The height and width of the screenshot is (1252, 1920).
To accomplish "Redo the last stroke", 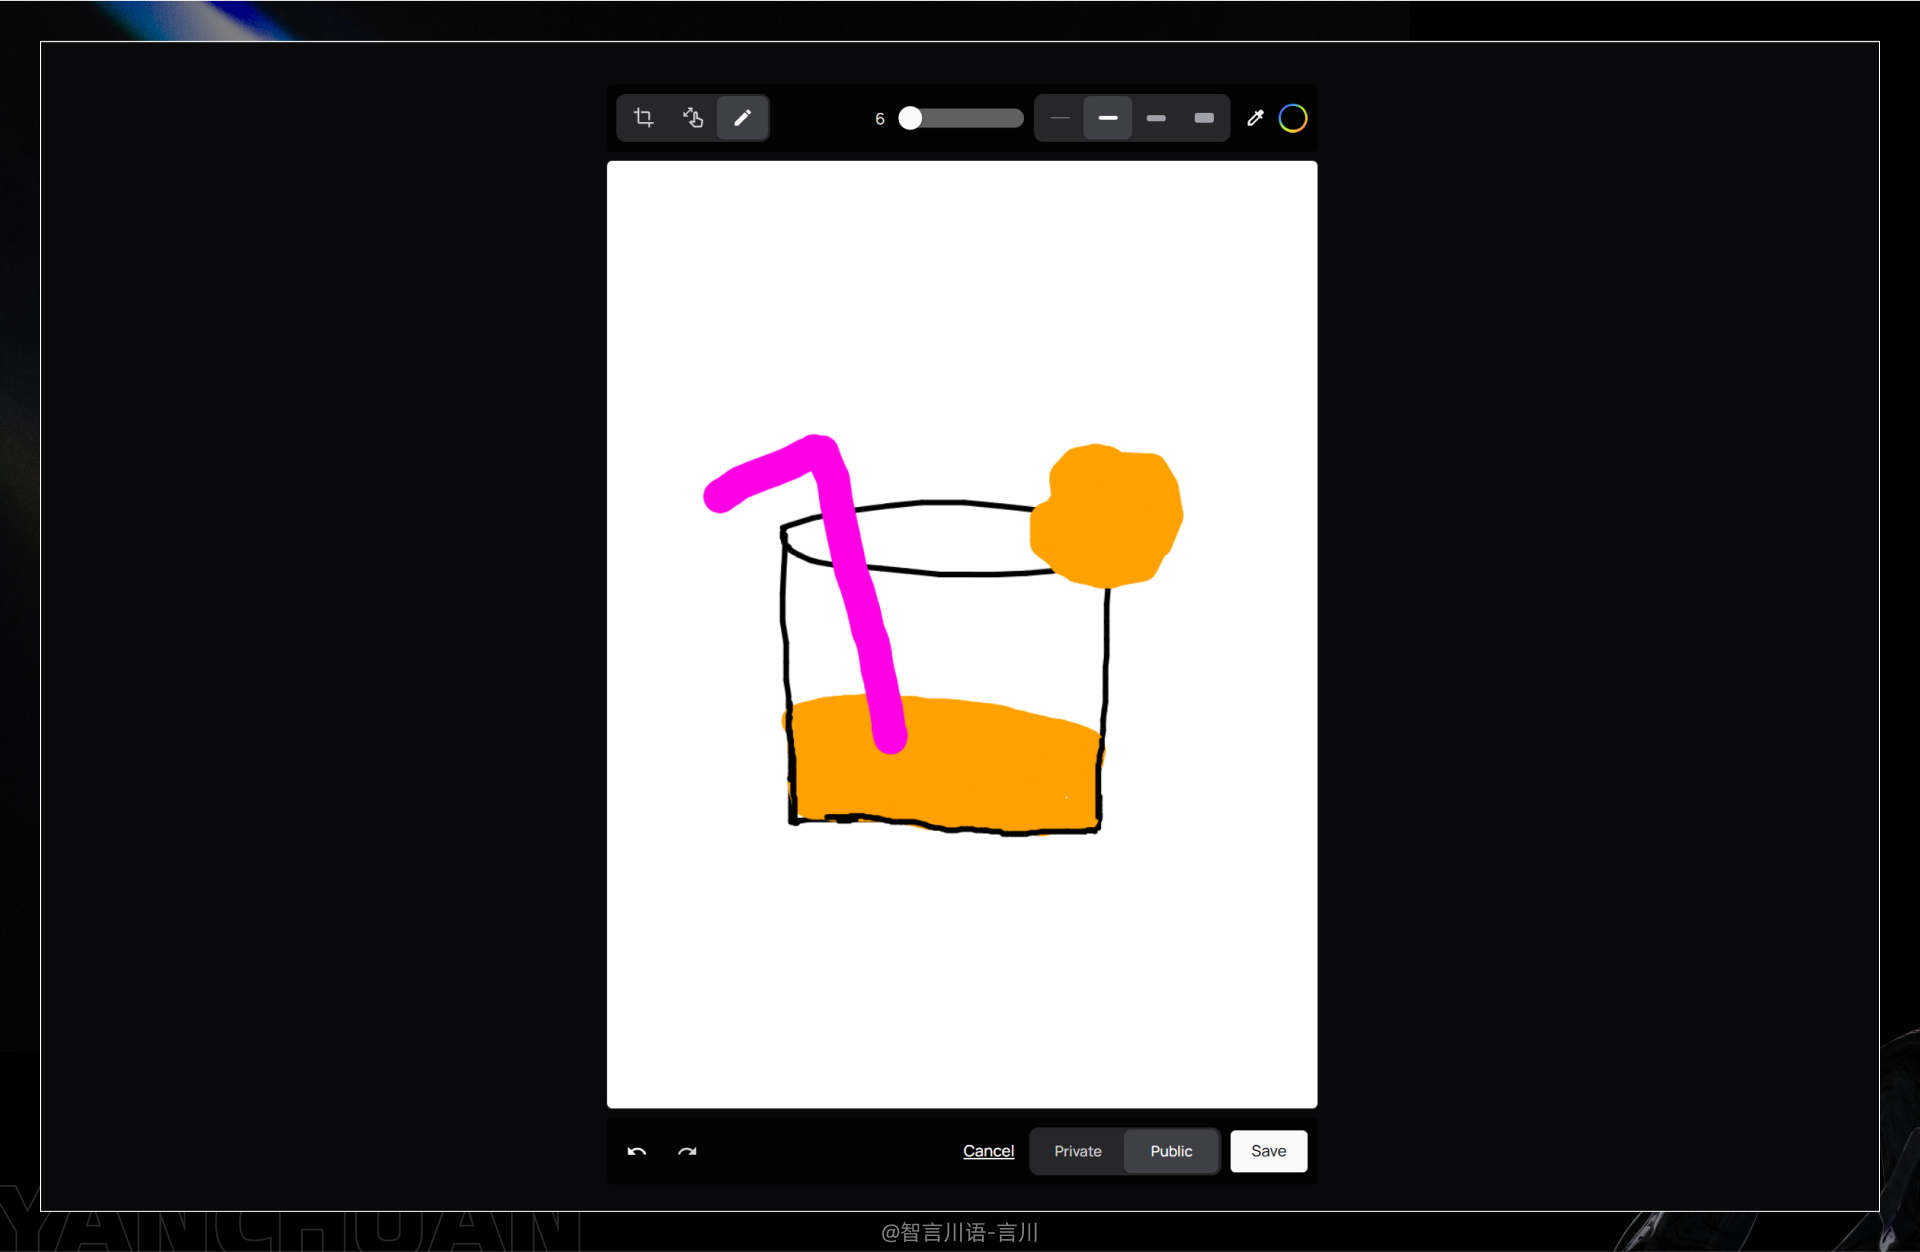I will (687, 1151).
